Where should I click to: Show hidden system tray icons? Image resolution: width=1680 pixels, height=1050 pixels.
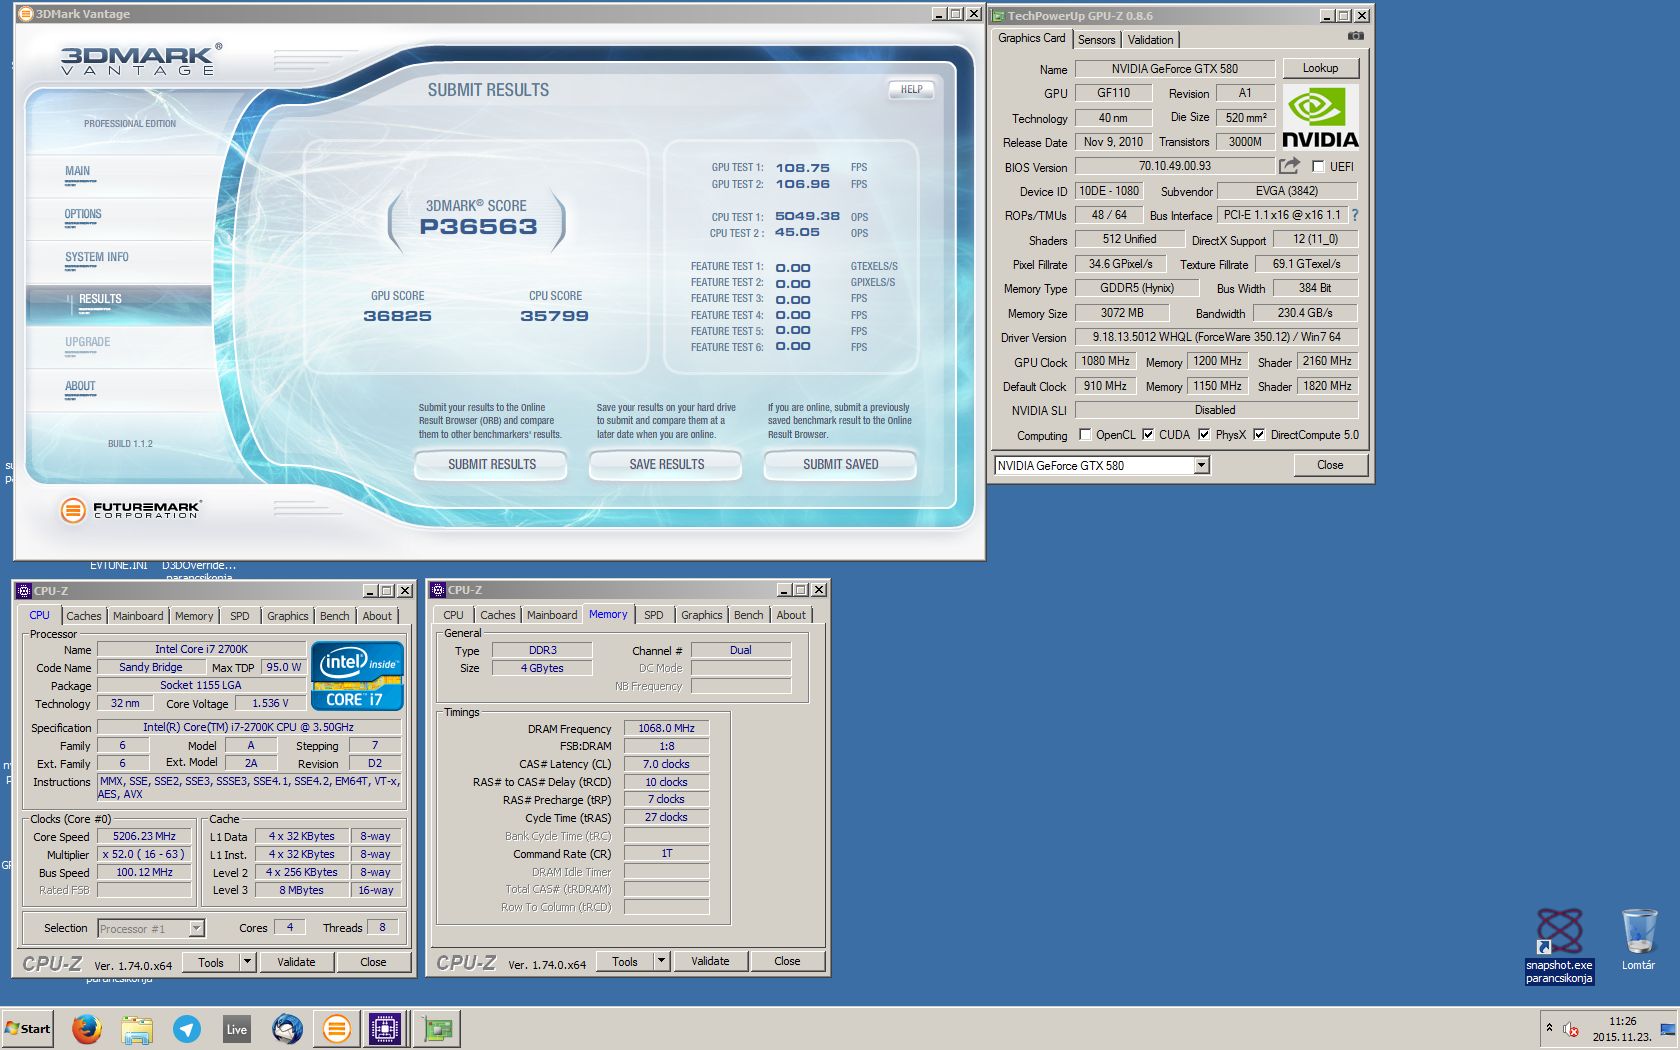(1549, 1028)
